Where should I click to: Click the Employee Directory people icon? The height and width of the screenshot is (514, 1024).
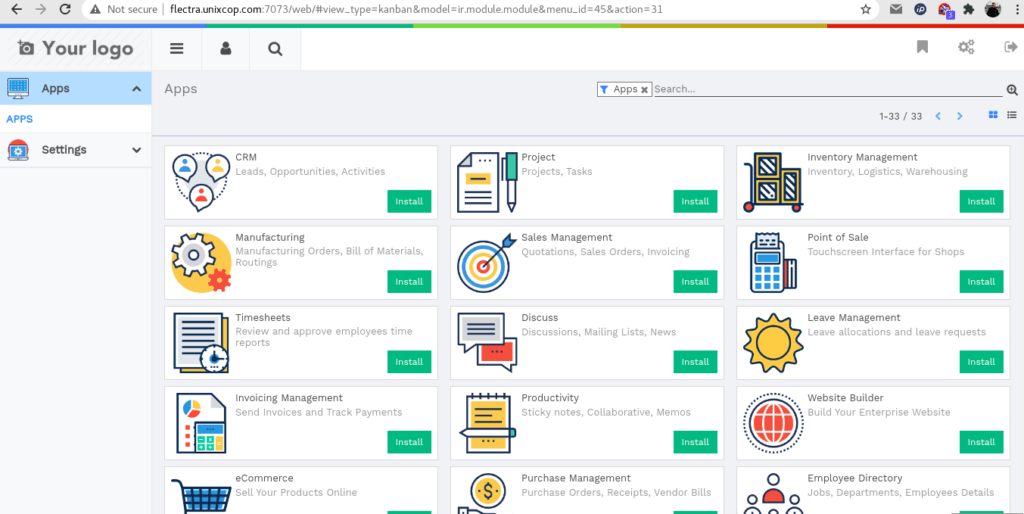[773, 494]
